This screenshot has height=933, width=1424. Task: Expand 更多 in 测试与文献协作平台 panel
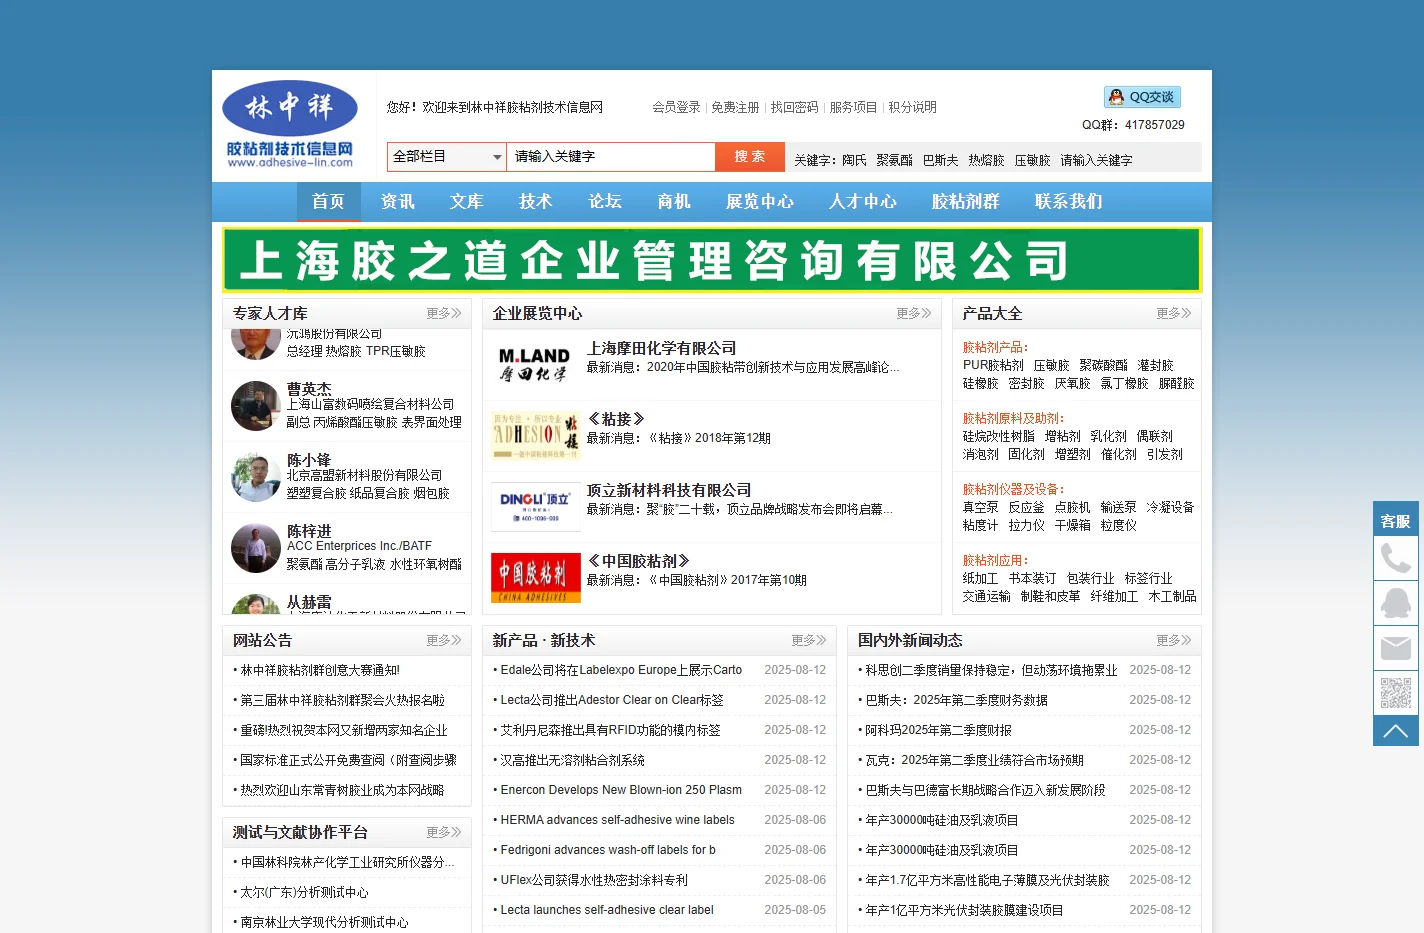point(444,833)
